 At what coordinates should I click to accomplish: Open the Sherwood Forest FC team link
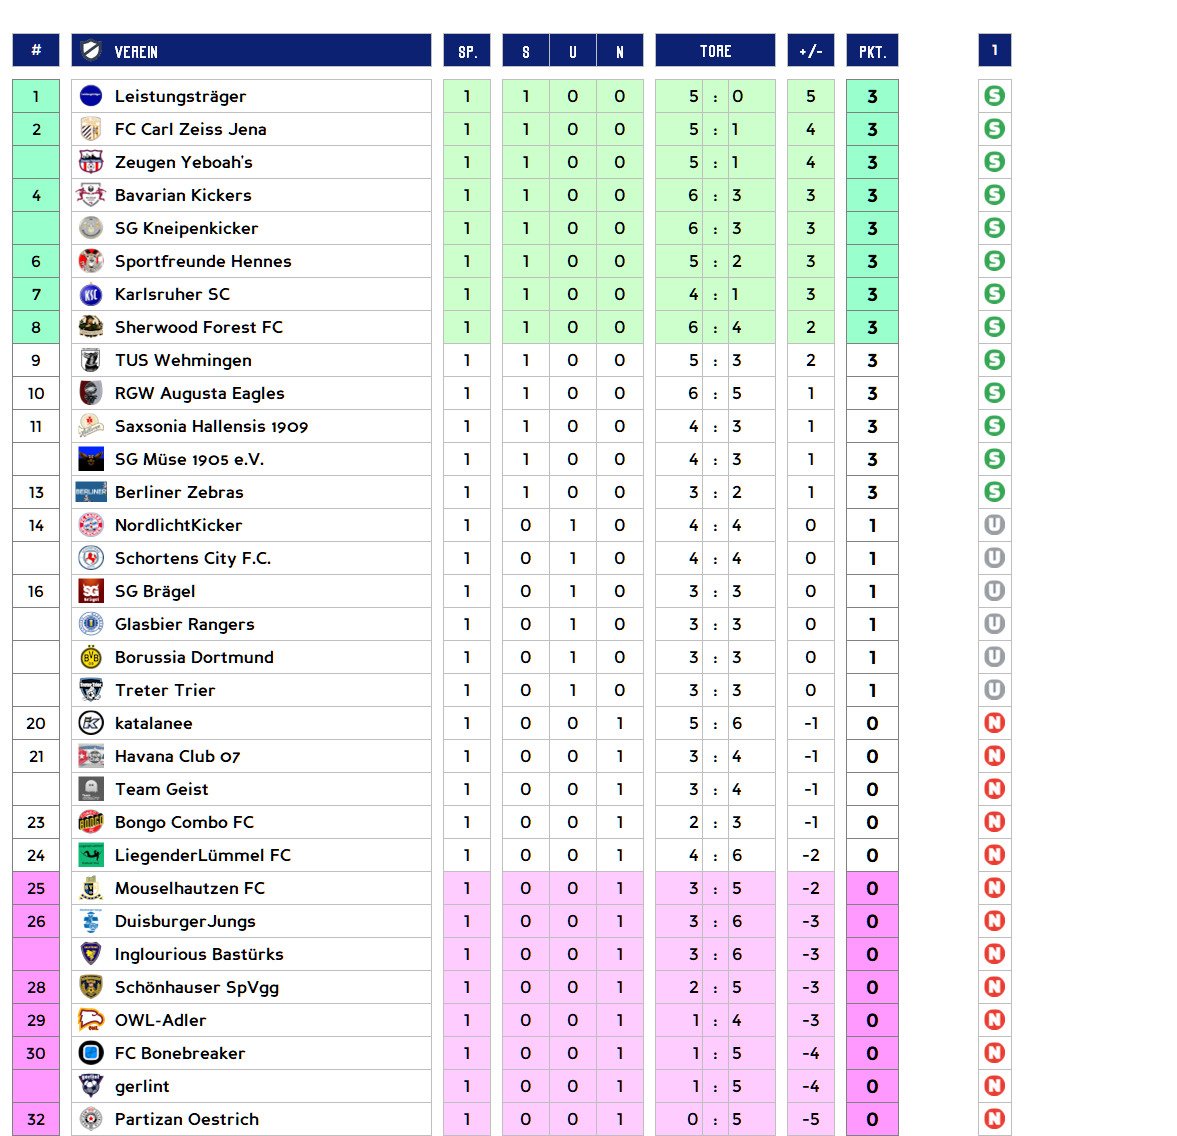[x=198, y=328]
